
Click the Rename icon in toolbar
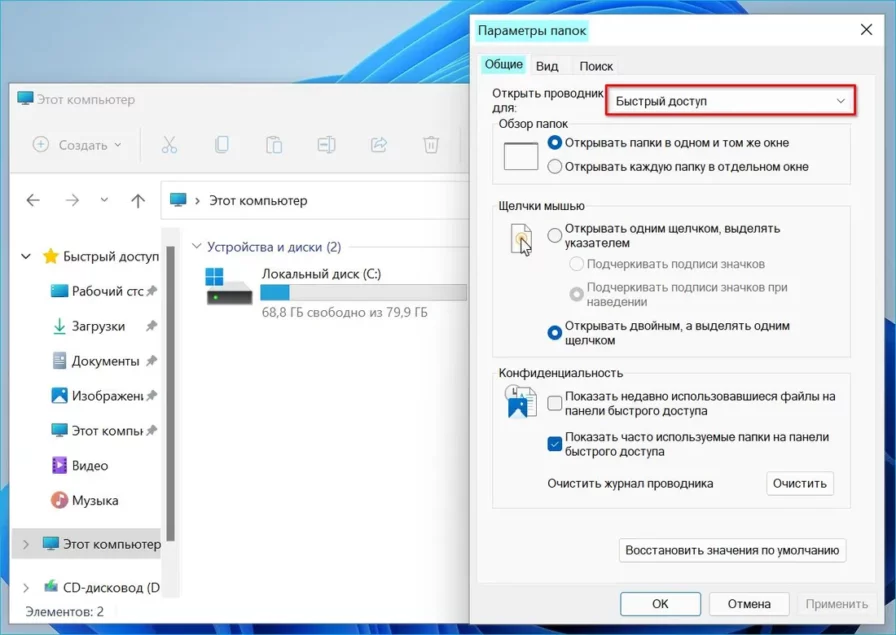[x=326, y=145]
